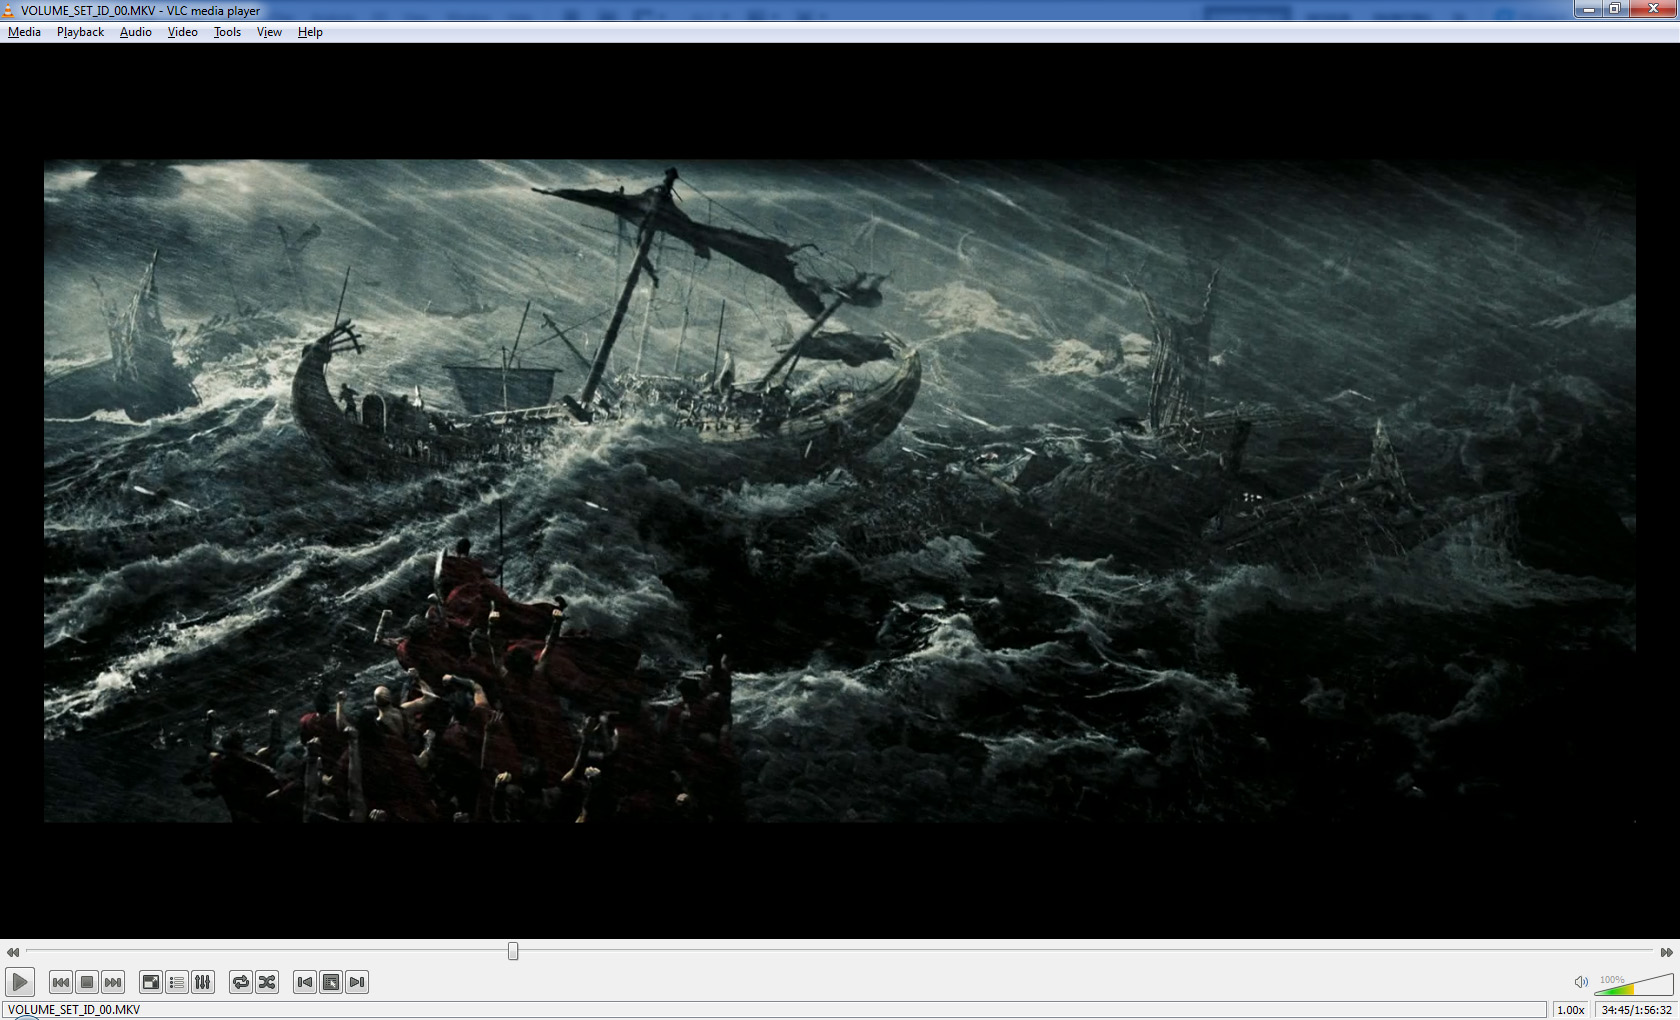Open the Help menu

coord(310,32)
